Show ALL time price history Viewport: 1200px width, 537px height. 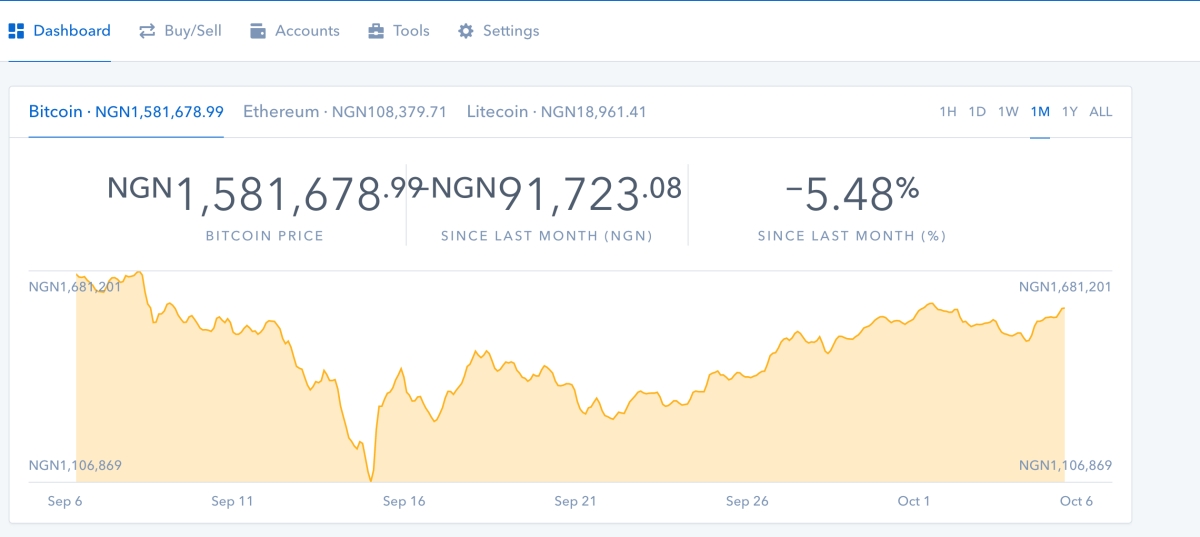click(1100, 112)
